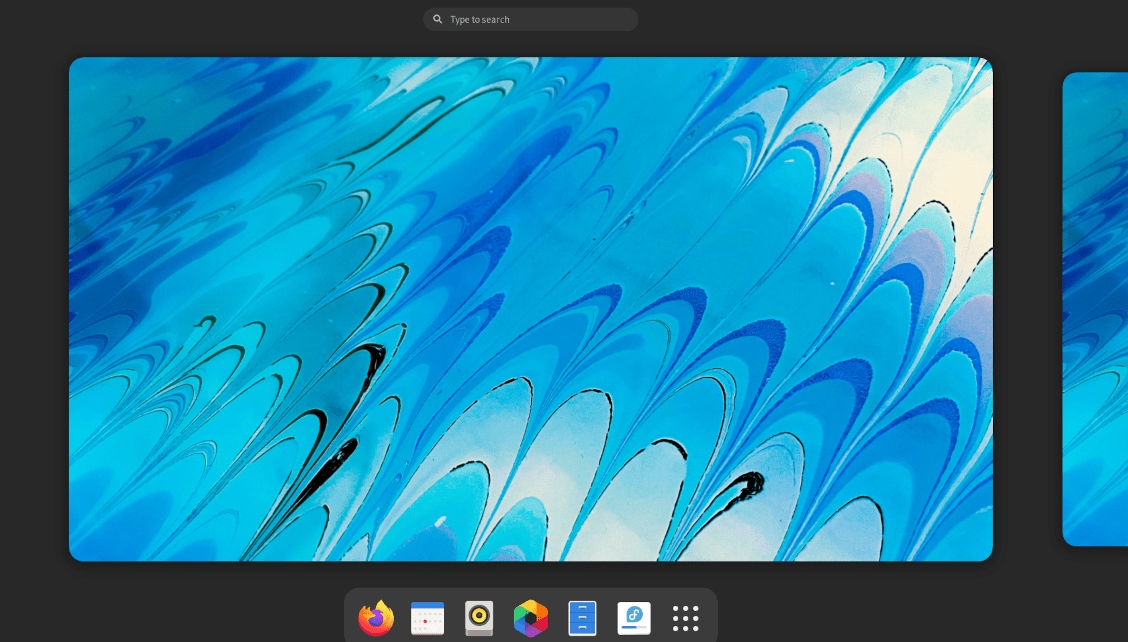Launch Firefox from the dash
This screenshot has width=1128, height=642.
(x=376, y=618)
